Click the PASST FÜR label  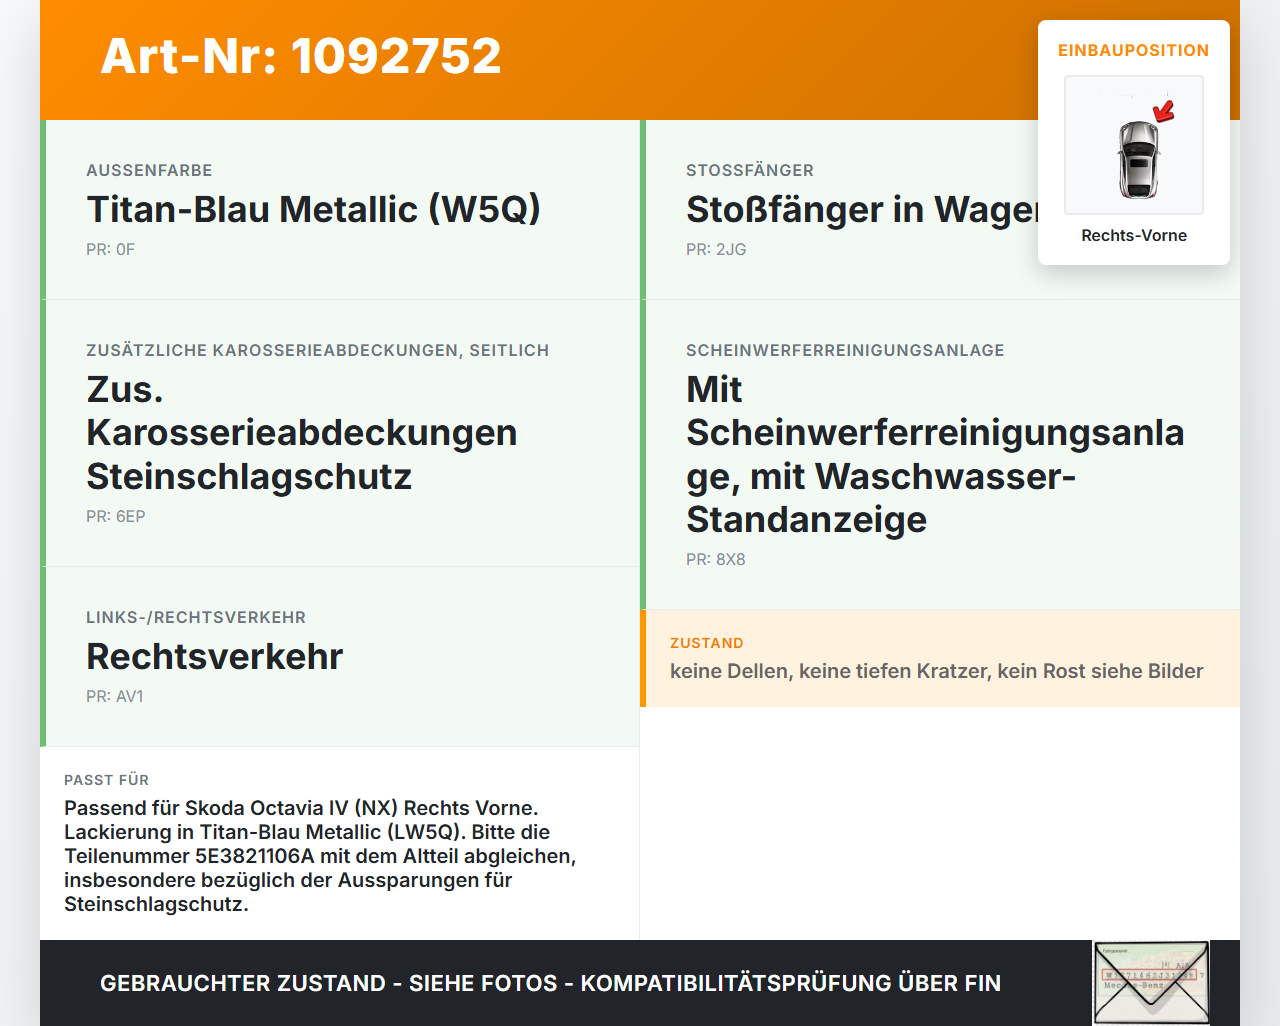pos(106,780)
